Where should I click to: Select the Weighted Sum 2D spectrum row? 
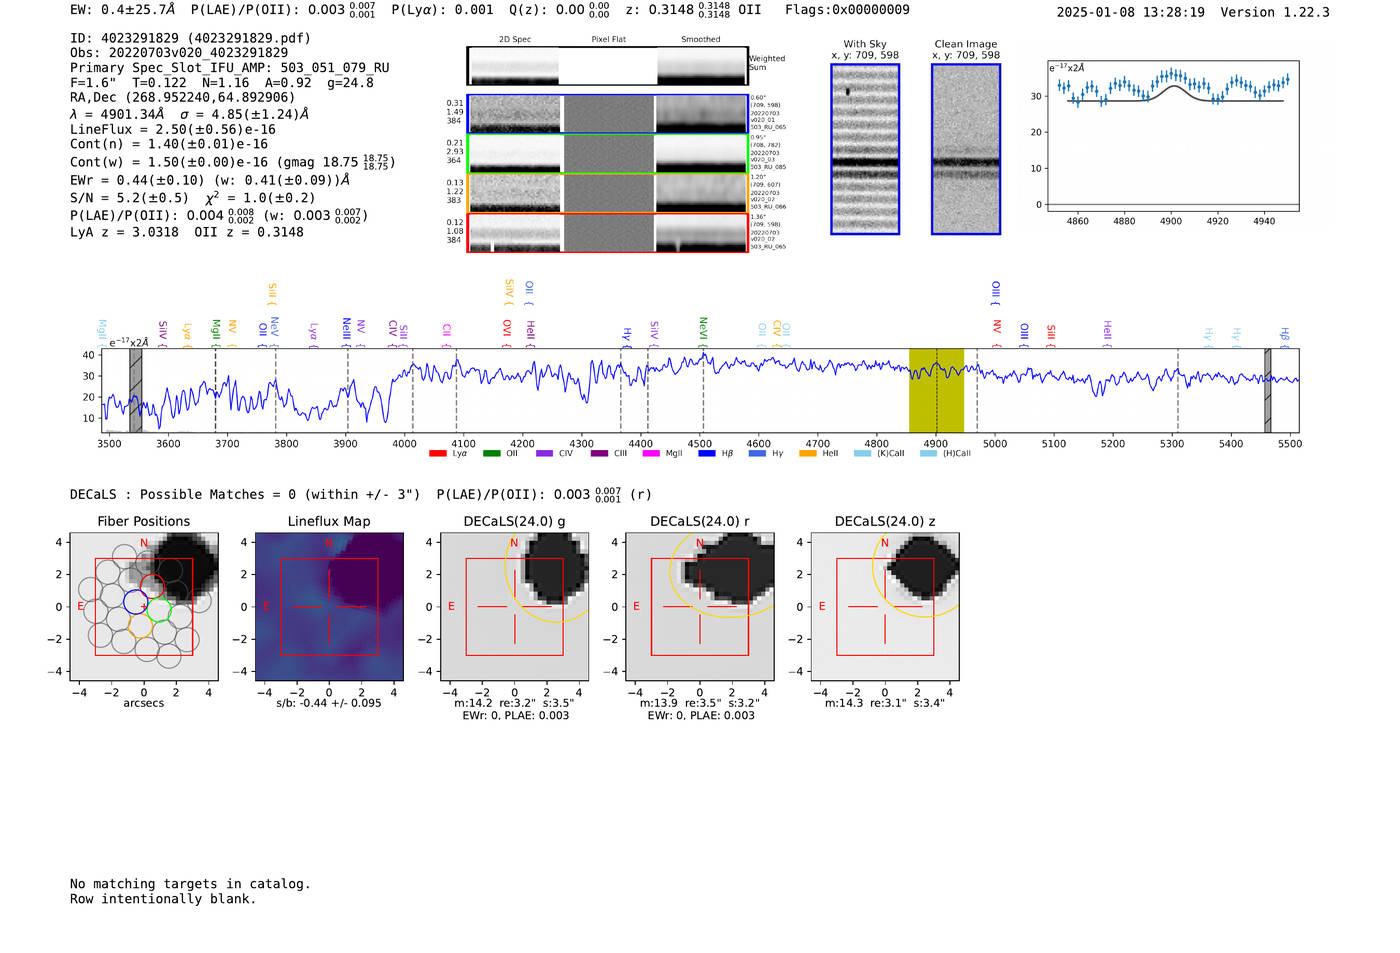(x=608, y=66)
